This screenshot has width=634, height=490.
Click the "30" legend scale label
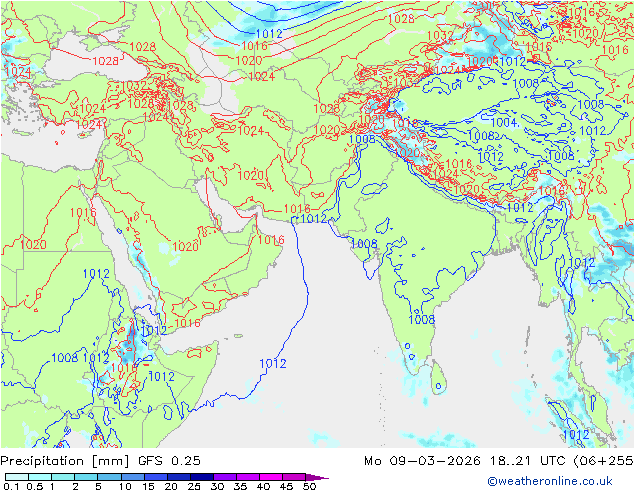coord(217,486)
